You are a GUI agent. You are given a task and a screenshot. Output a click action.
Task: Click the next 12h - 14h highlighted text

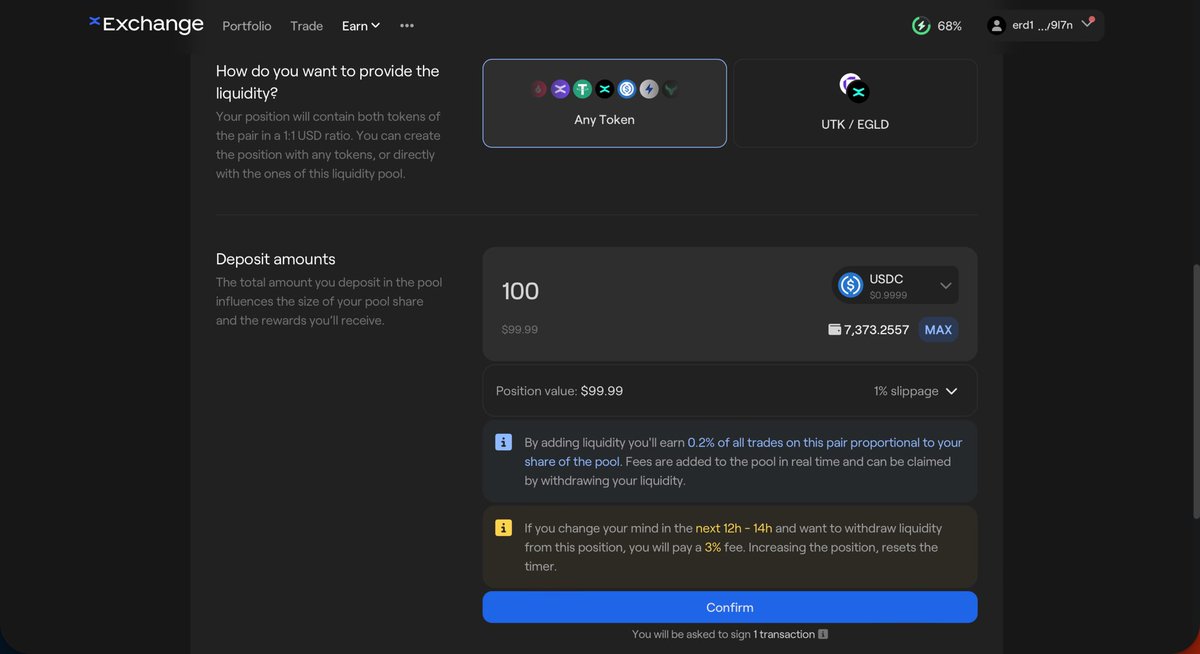point(734,528)
